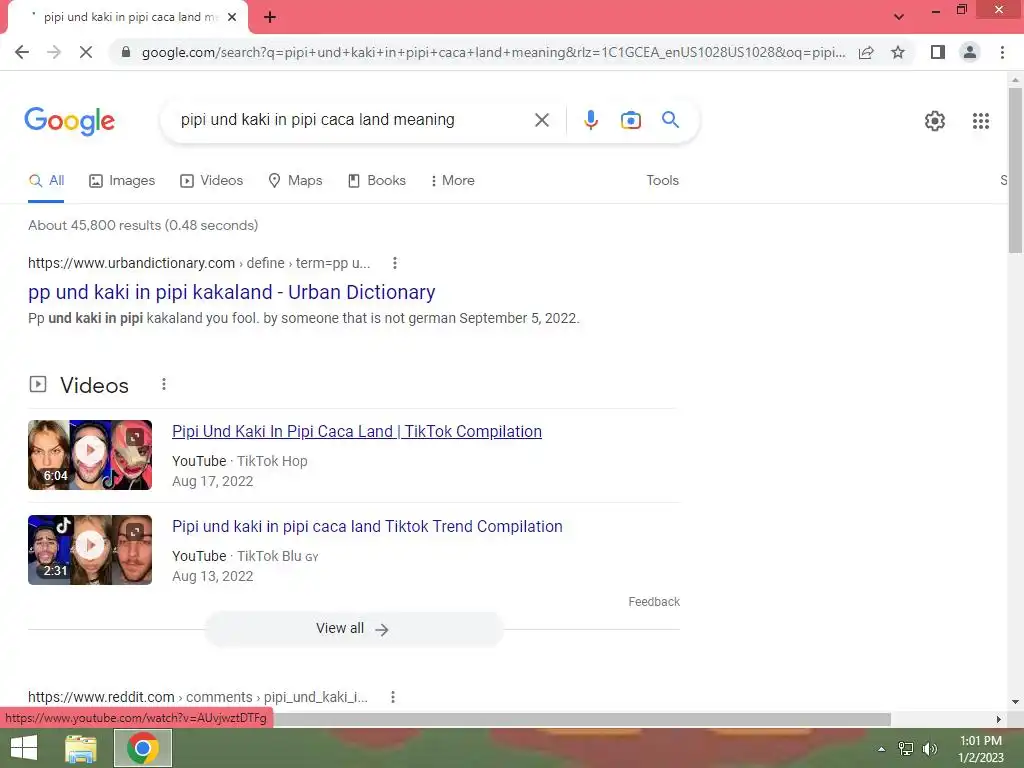This screenshot has height=768, width=1024.
Task: Open the volume control tray icon
Action: [929, 749]
